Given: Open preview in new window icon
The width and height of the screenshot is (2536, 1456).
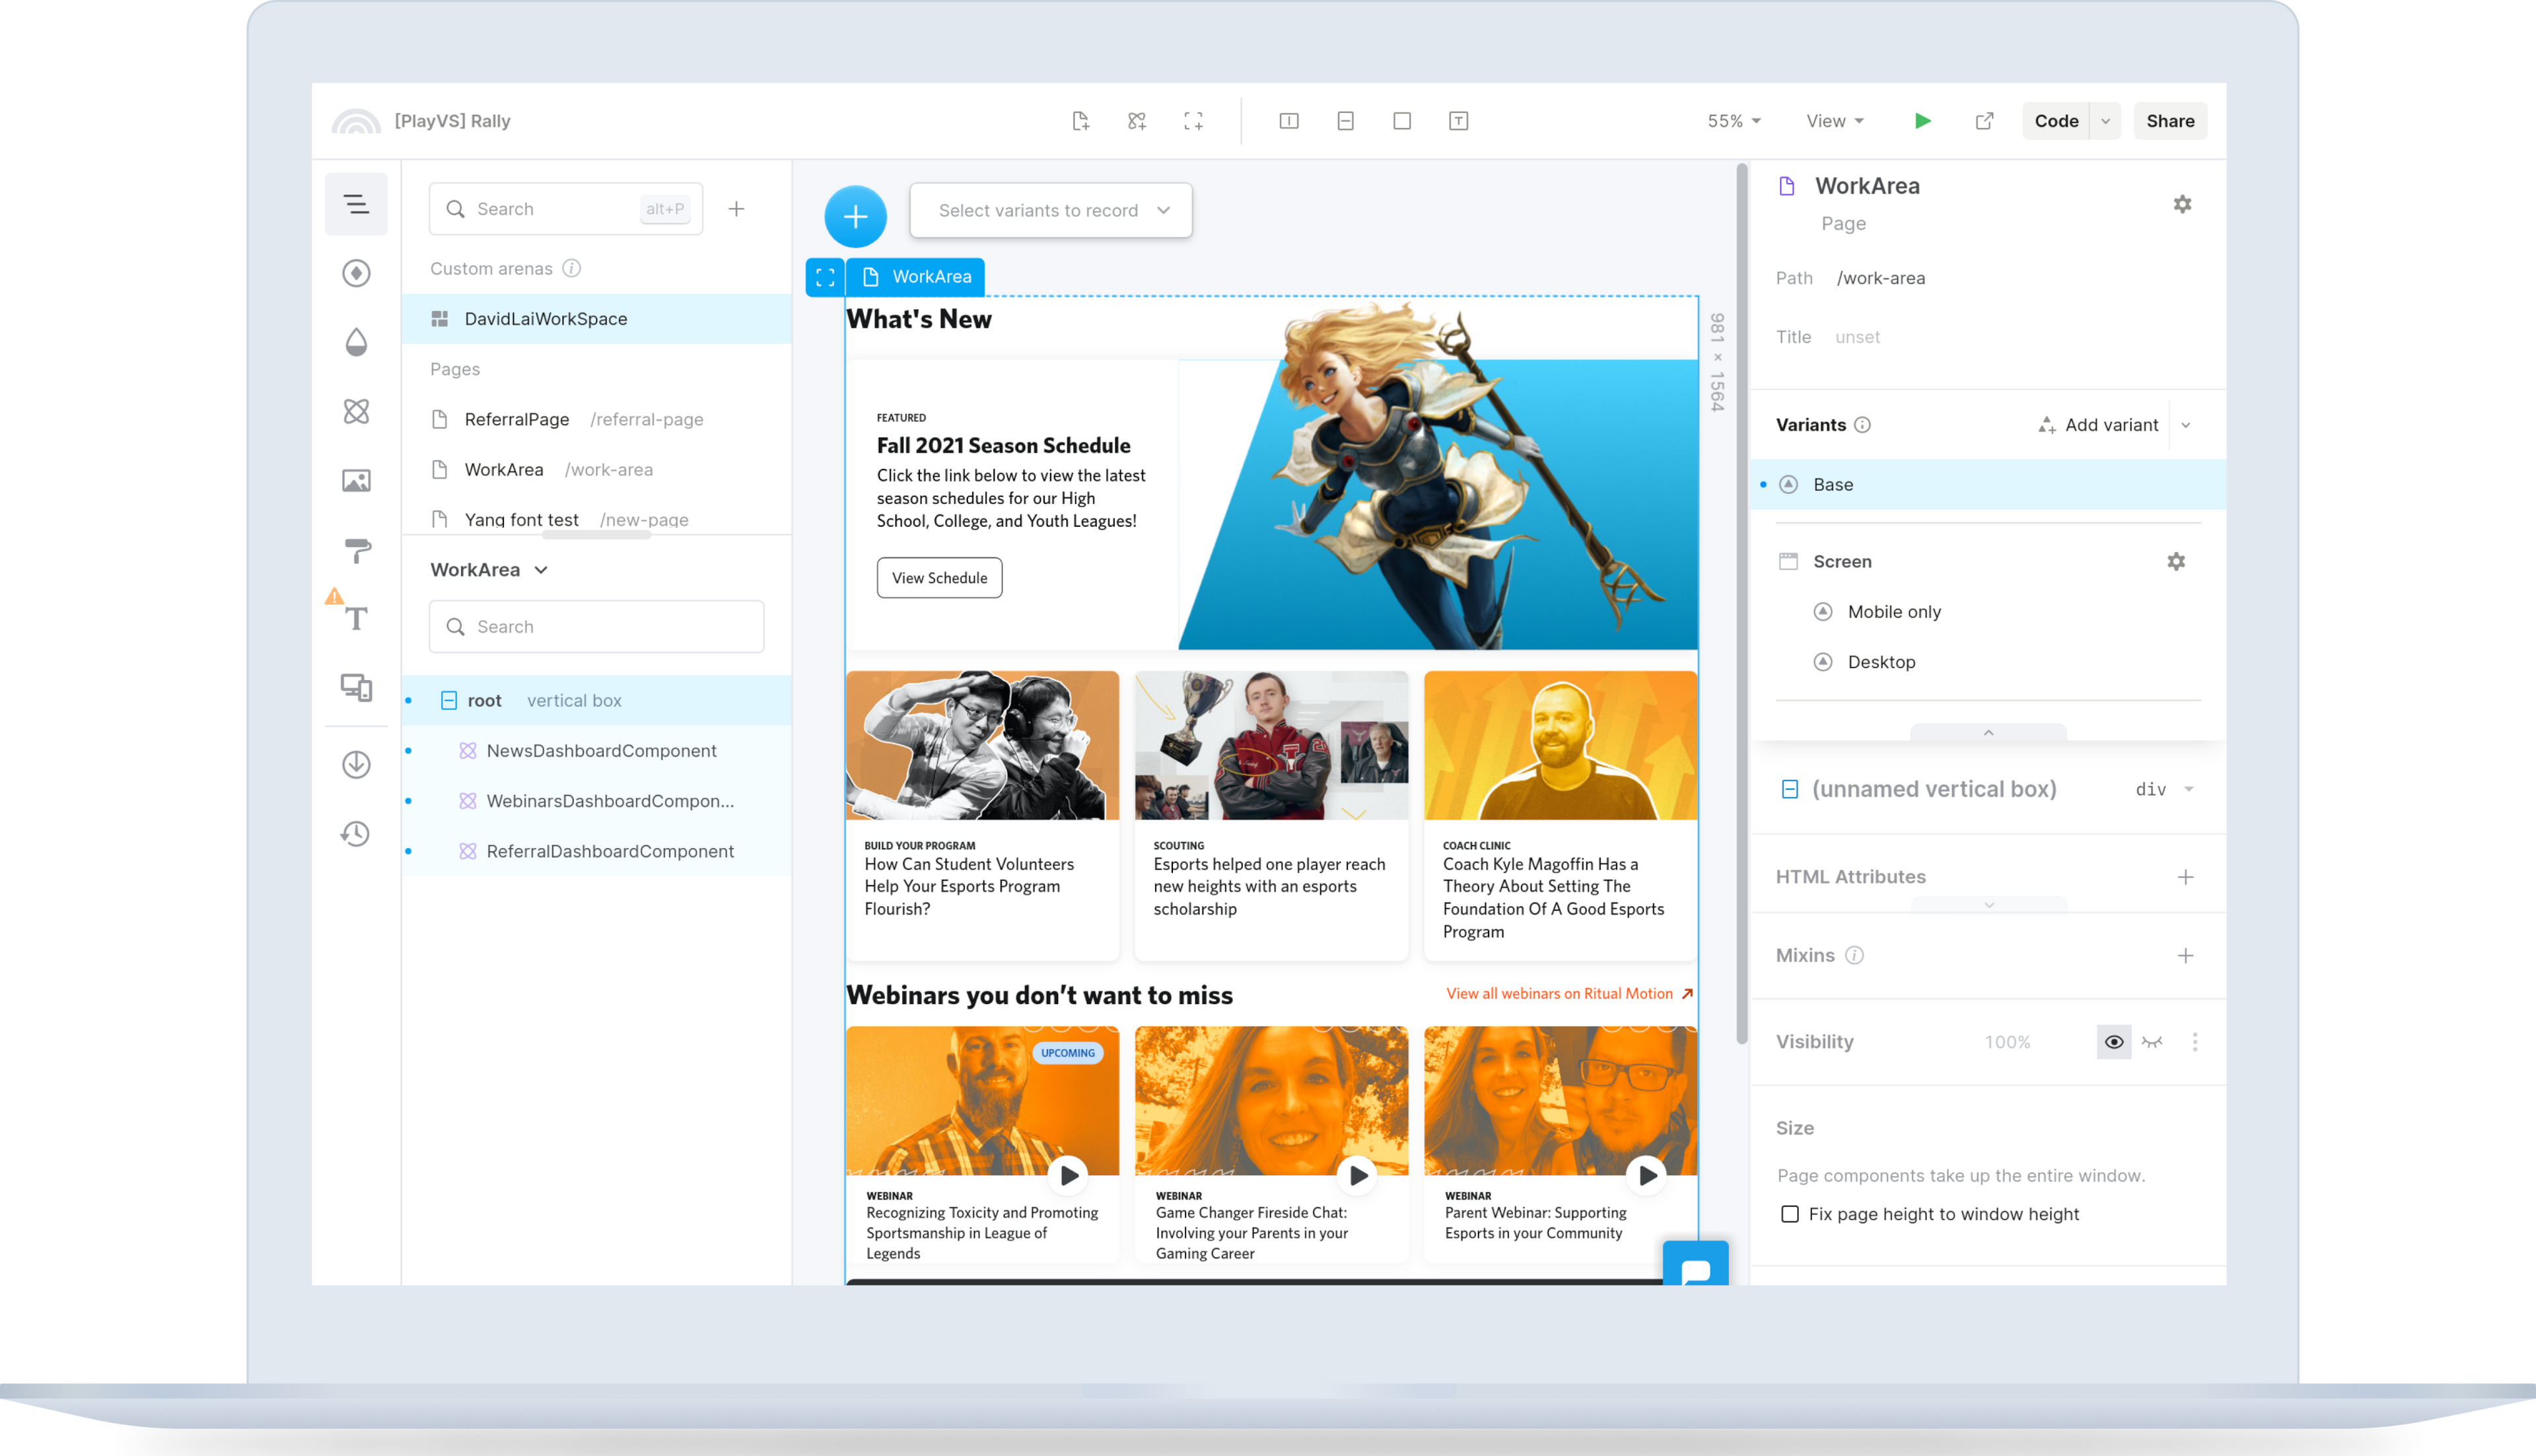Looking at the screenshot, I should [x=1984, y=121].
